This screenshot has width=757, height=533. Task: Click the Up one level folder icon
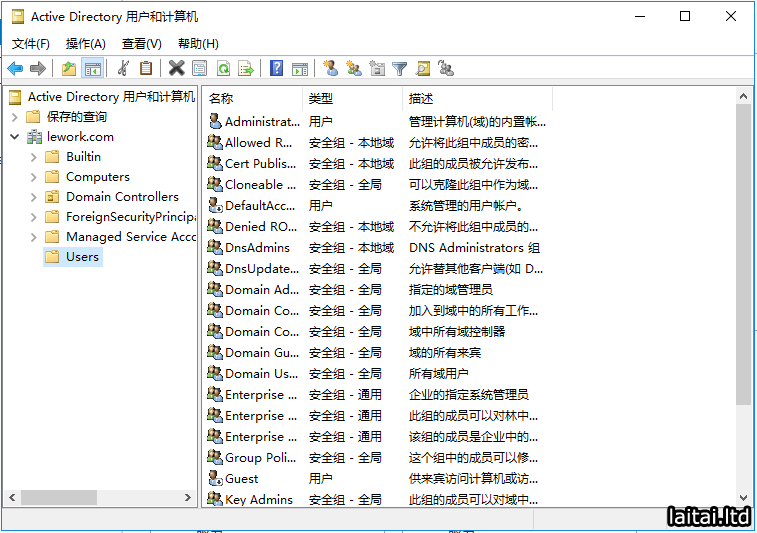pos(68,68)
